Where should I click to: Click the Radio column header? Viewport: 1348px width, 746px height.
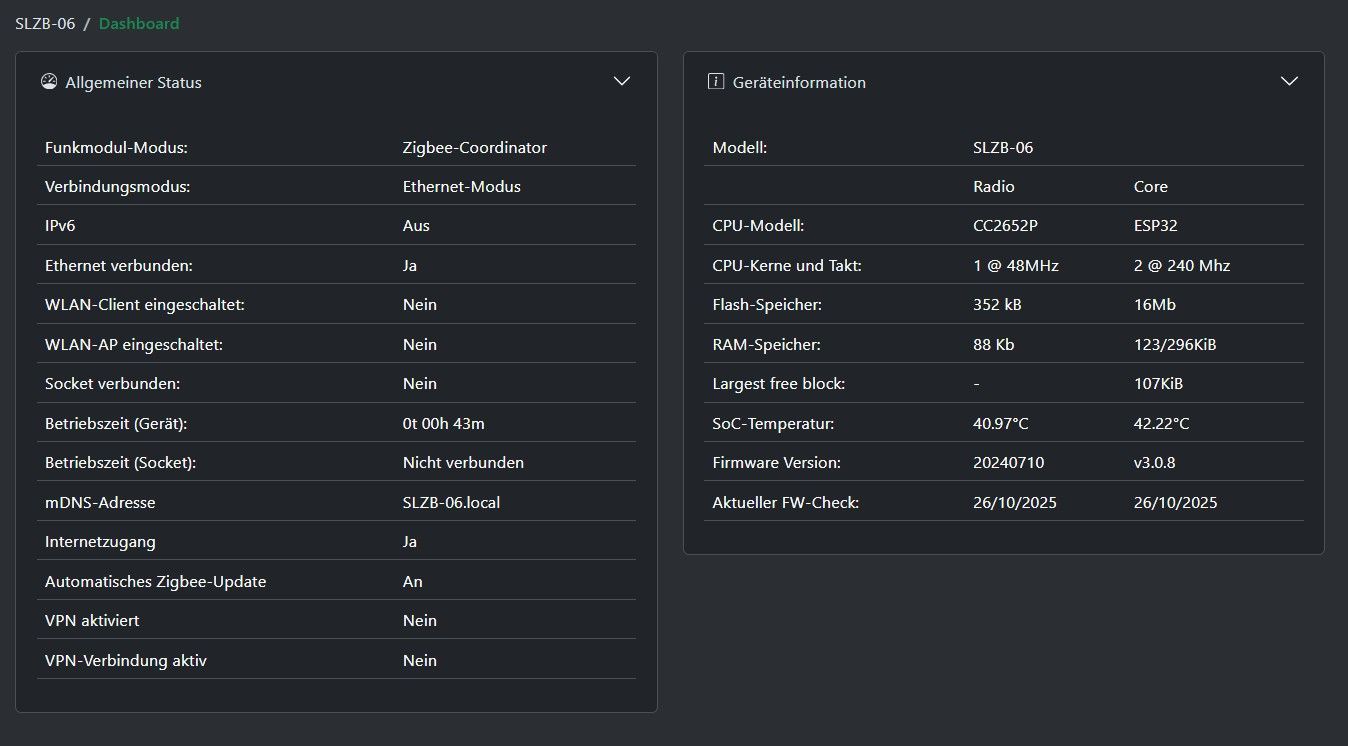pyautogui.click(x=993, y=186)
